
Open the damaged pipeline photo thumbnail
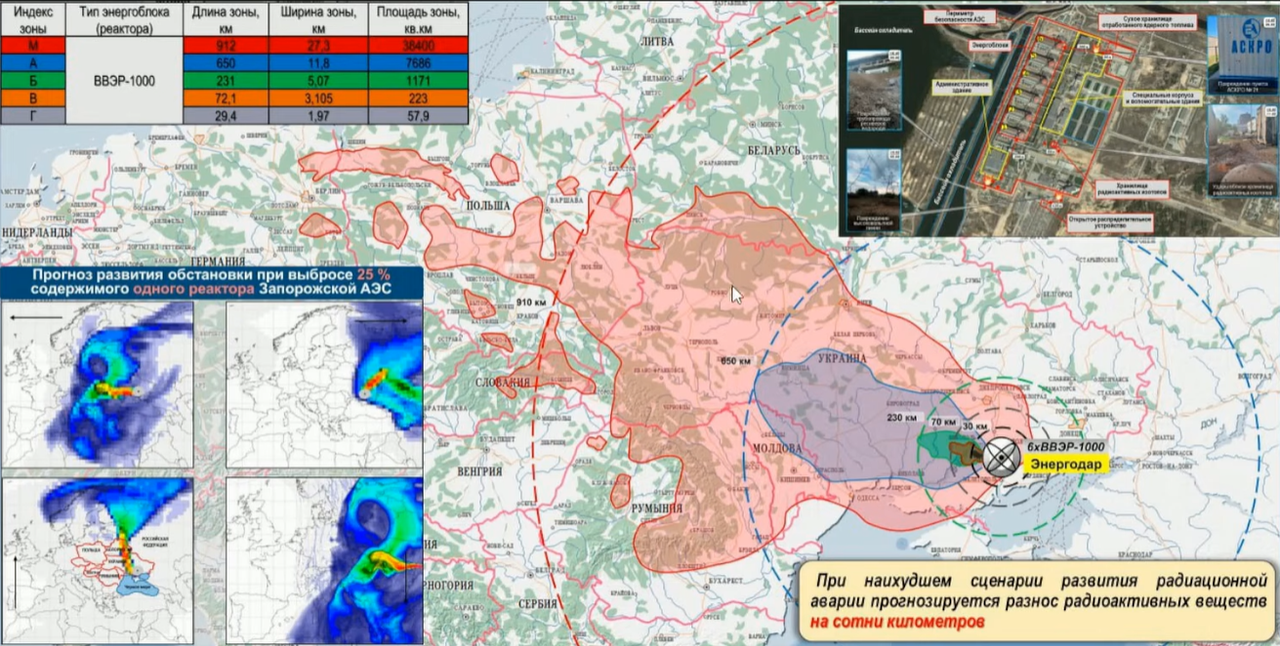pos(872,91)
